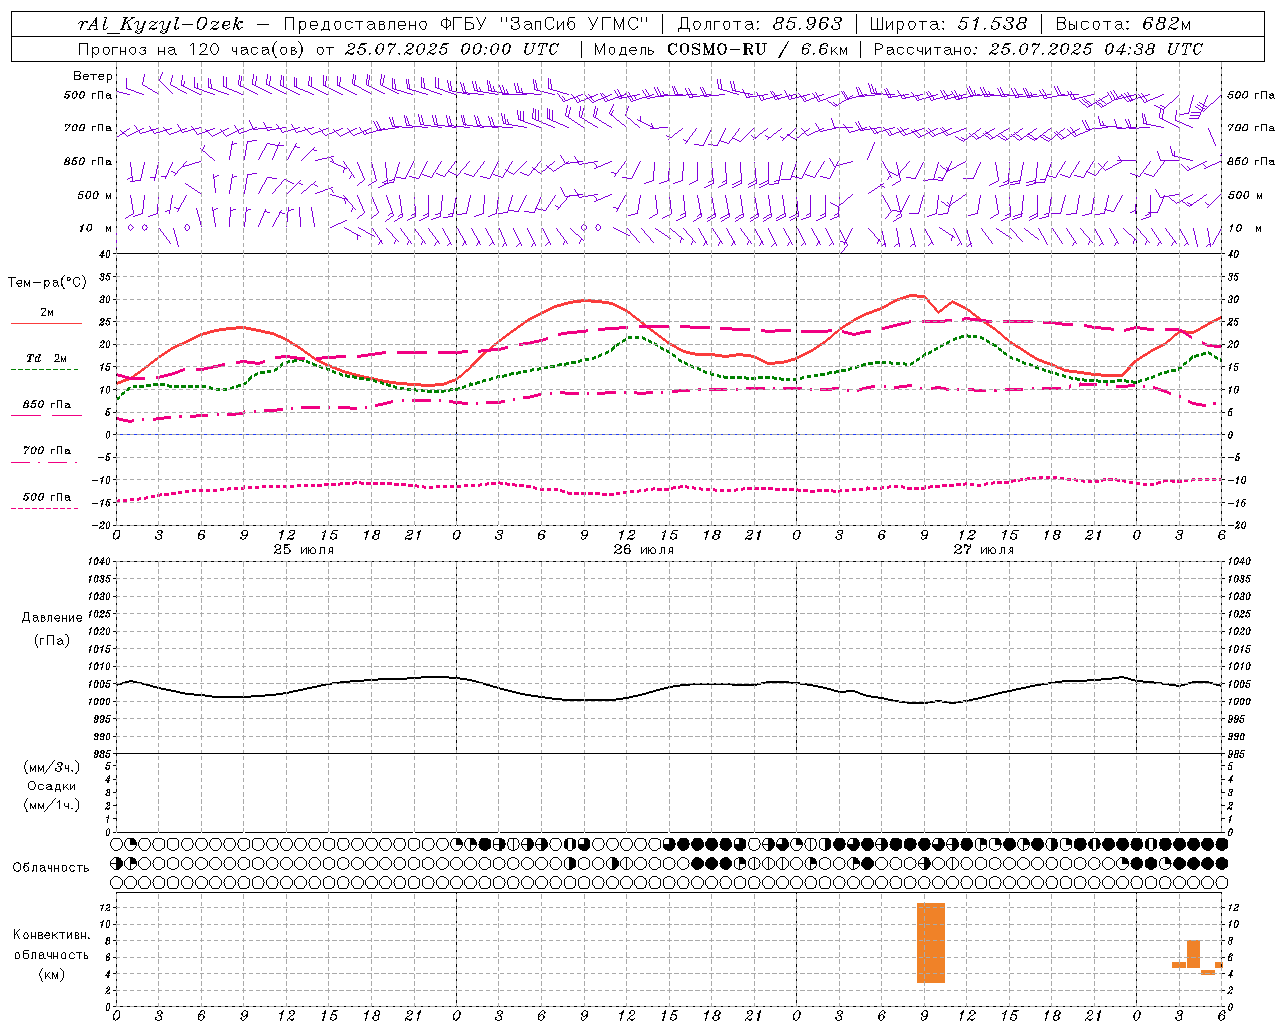Click the '850 гПа' dashed legend entry under Td
Screen dimensions: 1280x1024
tap(46, 409)
